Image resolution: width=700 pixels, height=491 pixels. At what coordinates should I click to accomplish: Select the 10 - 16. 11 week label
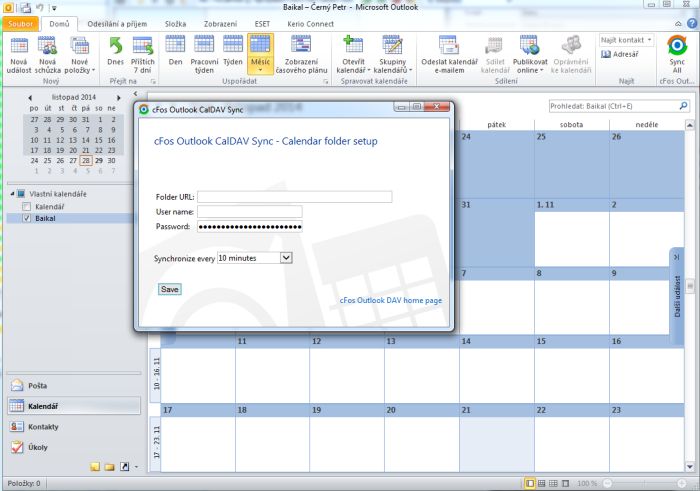pyautogui.click(x=156, y=373)
